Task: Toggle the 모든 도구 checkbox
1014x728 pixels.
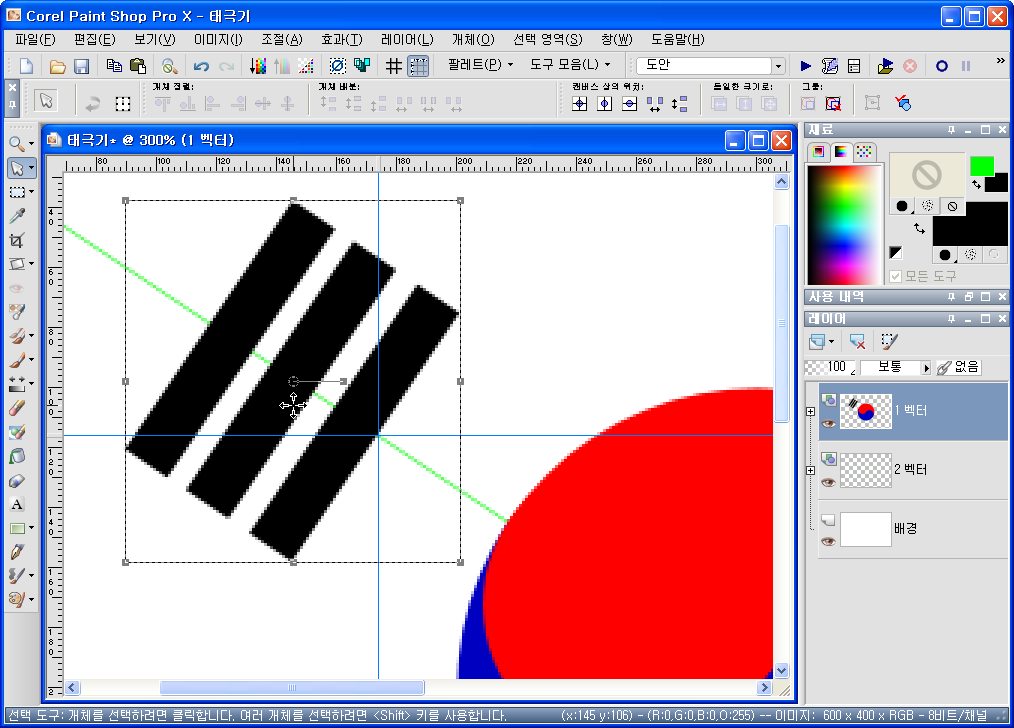Action: tap(896, 277)
